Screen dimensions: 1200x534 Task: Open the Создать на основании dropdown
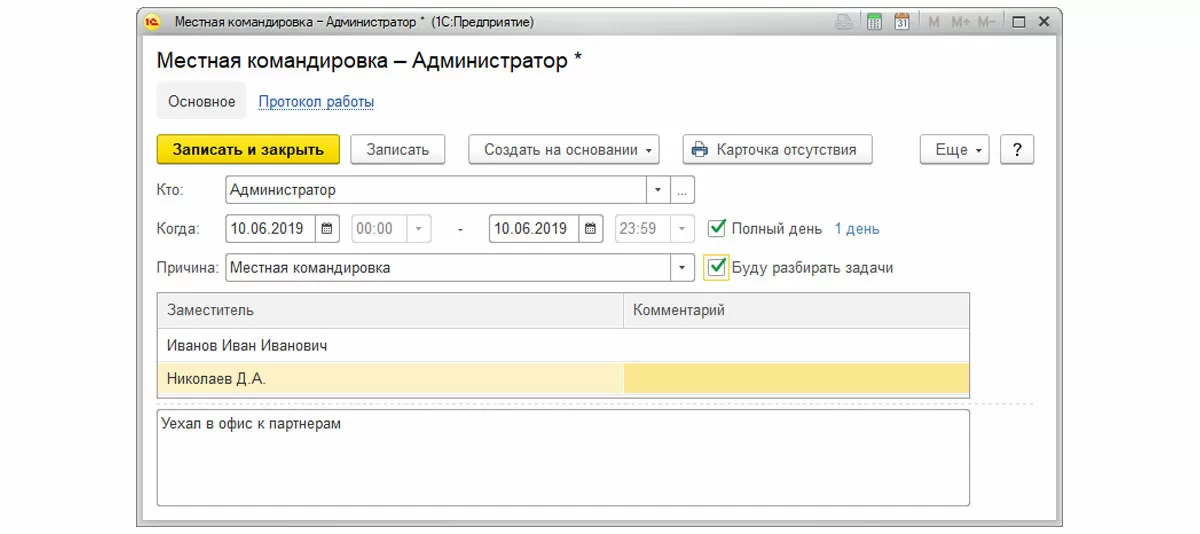pyautogui.click(x=564, y=150)
